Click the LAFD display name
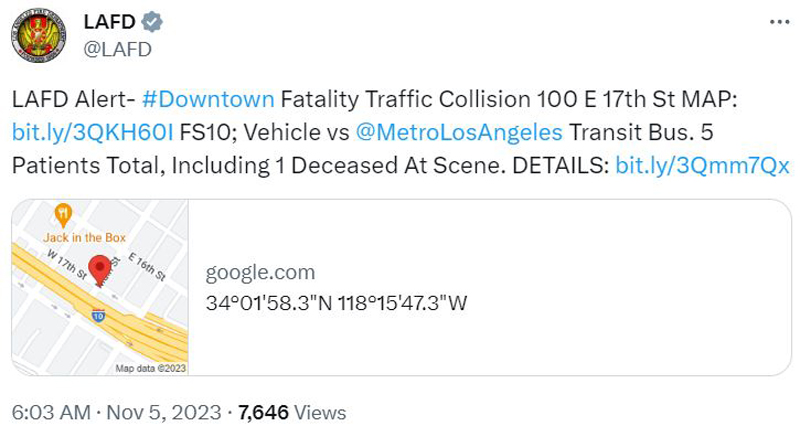The width and height of the screenshot is (800, 426). [x=109, y=22]
